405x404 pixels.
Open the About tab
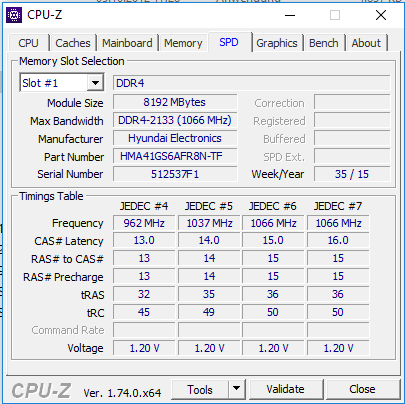(366, 43)
